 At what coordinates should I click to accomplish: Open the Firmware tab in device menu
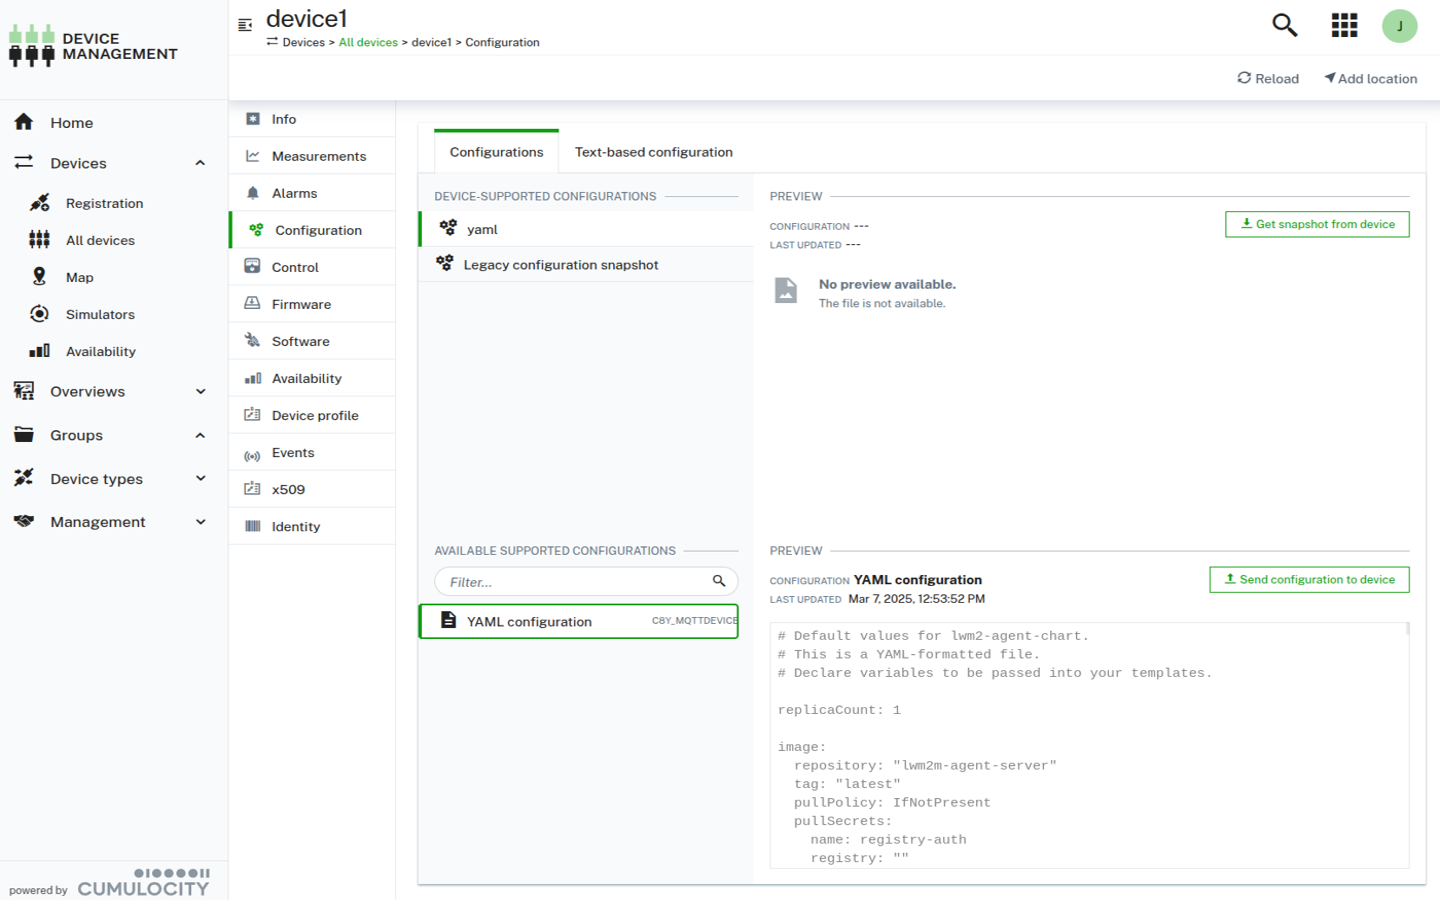301,304
